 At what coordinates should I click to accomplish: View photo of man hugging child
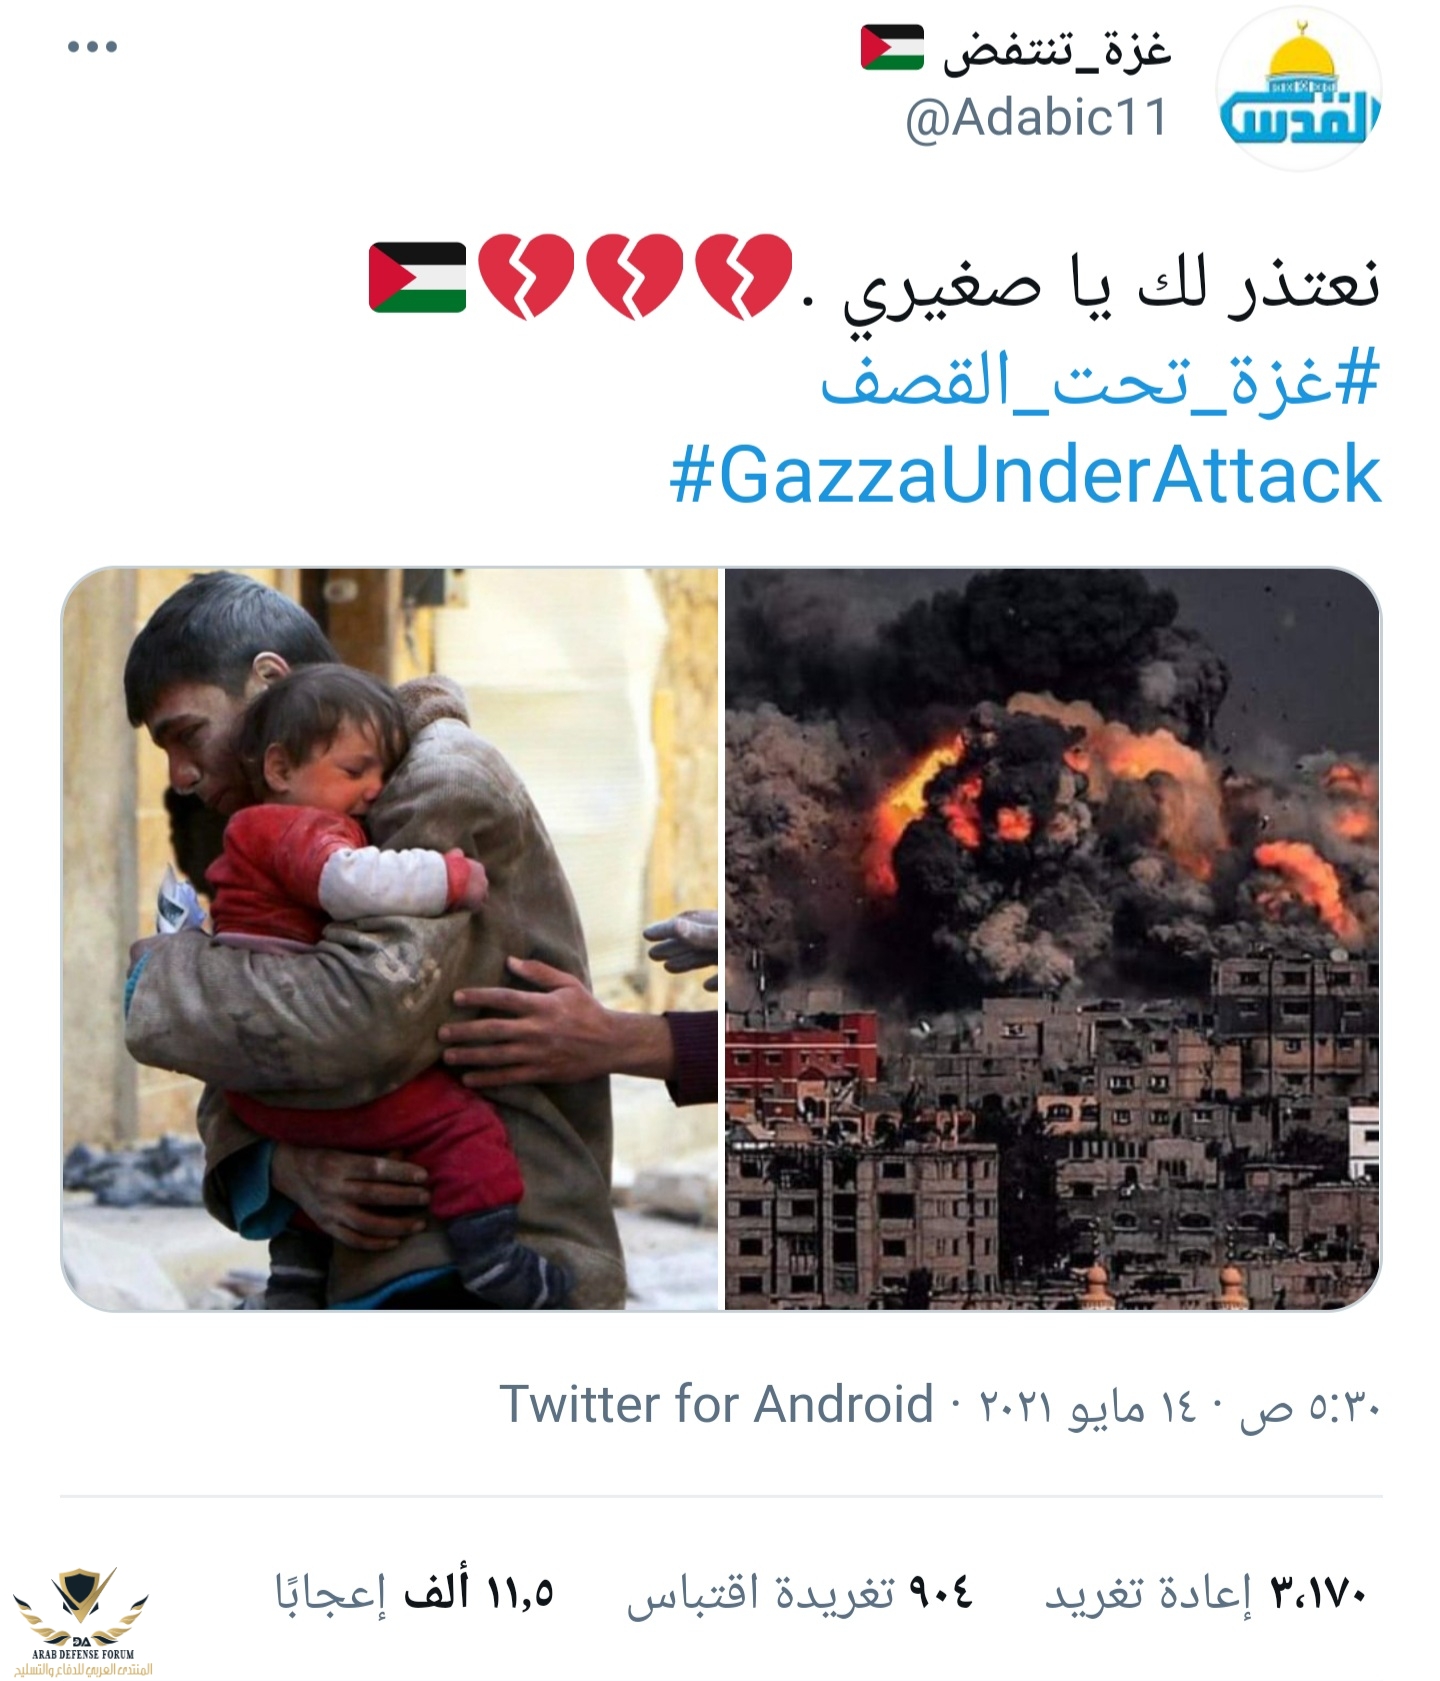pos(390,939)
